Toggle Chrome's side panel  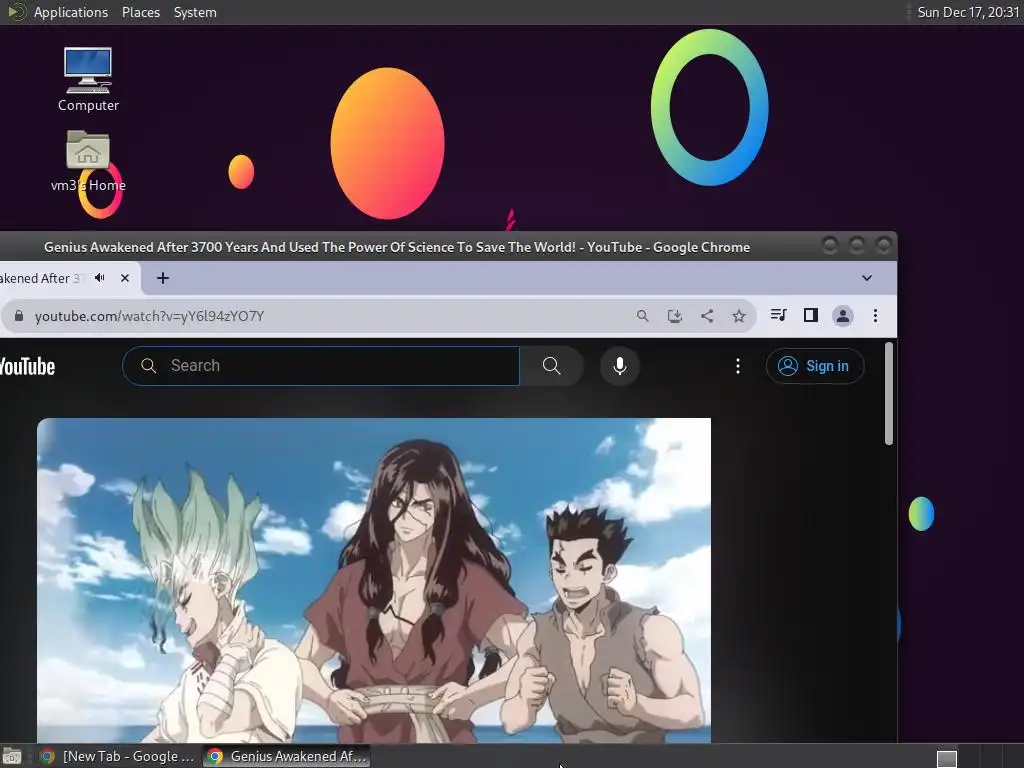click(810, 315)
